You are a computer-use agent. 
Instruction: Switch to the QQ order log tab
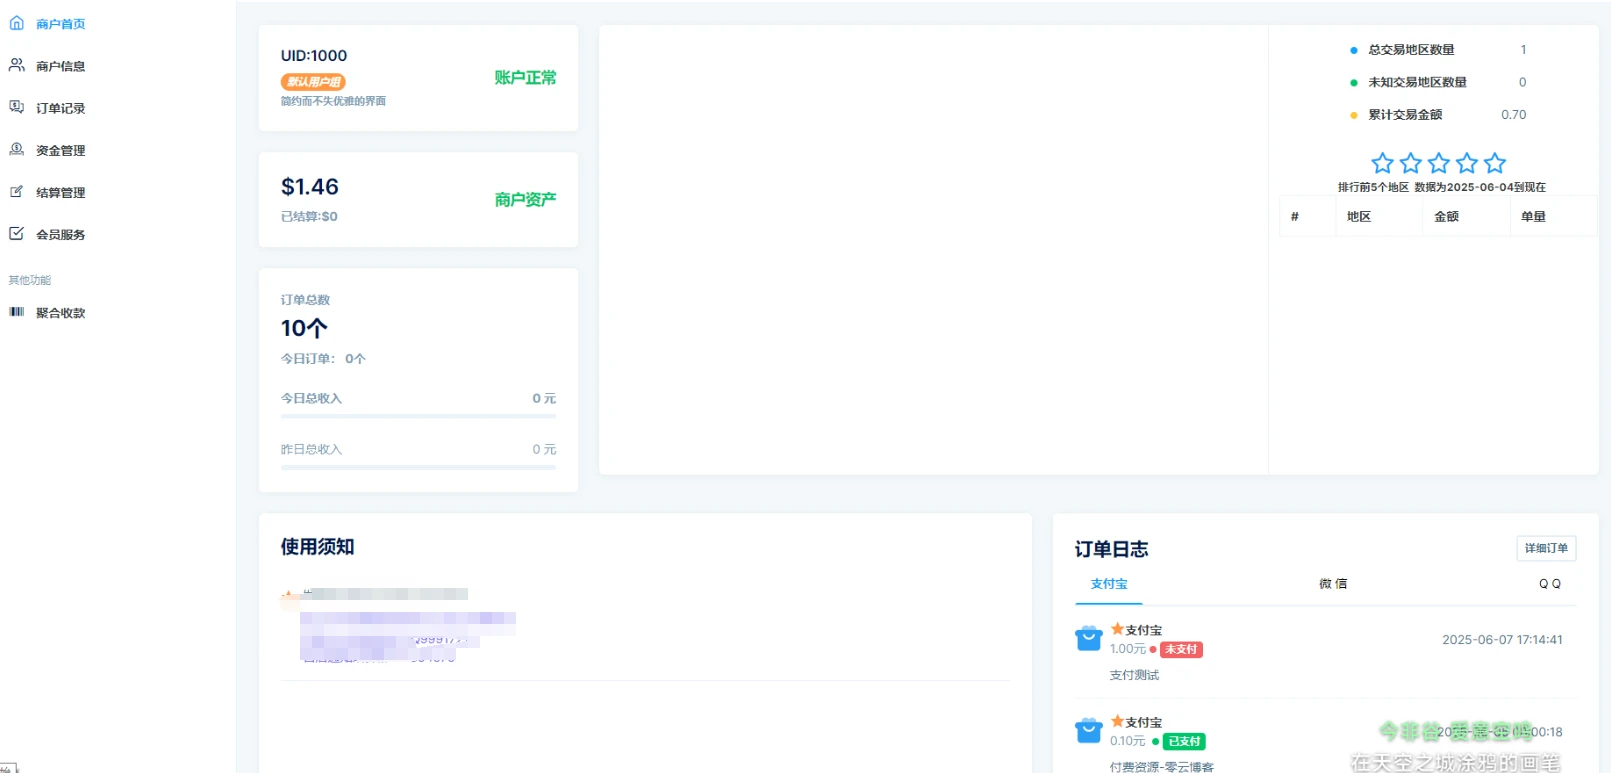point(1550,584)
